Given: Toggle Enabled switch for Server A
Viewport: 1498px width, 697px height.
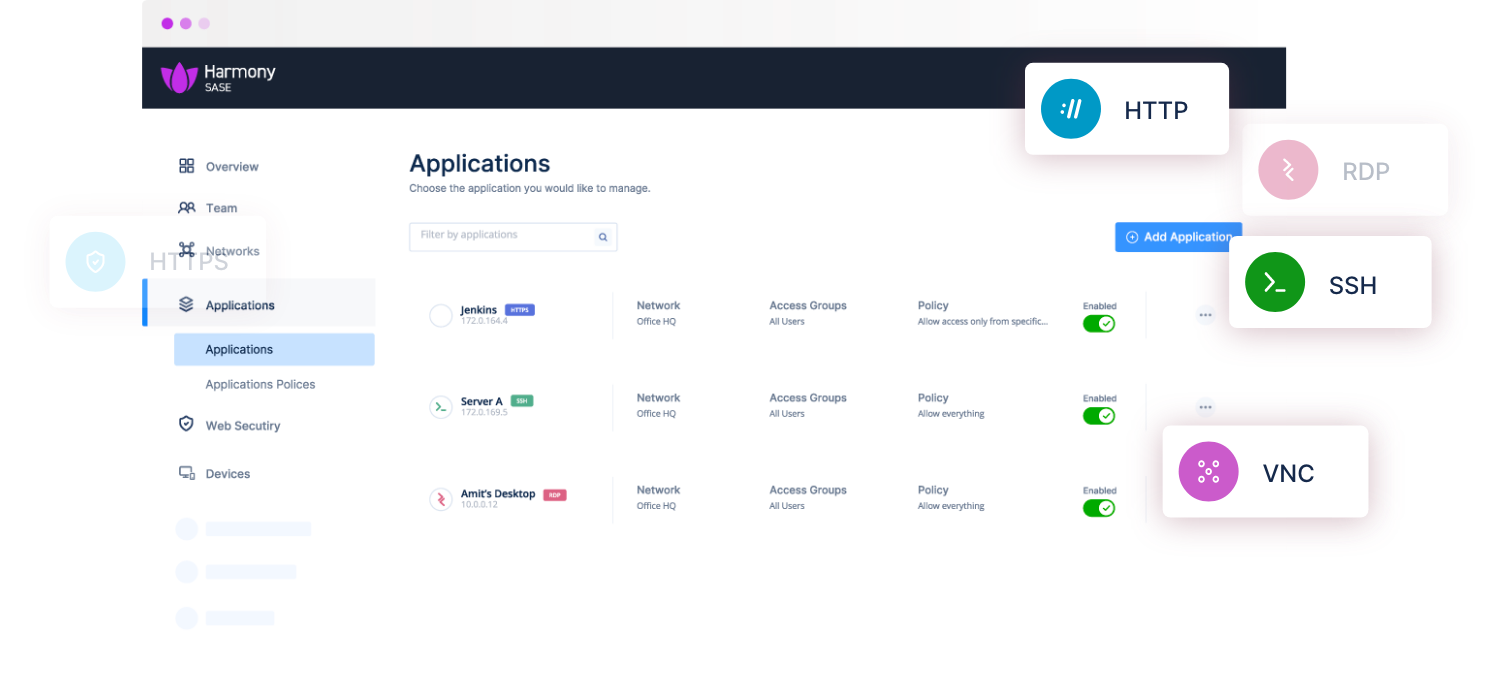Looking at the screenshot, I should point(1098,416).
